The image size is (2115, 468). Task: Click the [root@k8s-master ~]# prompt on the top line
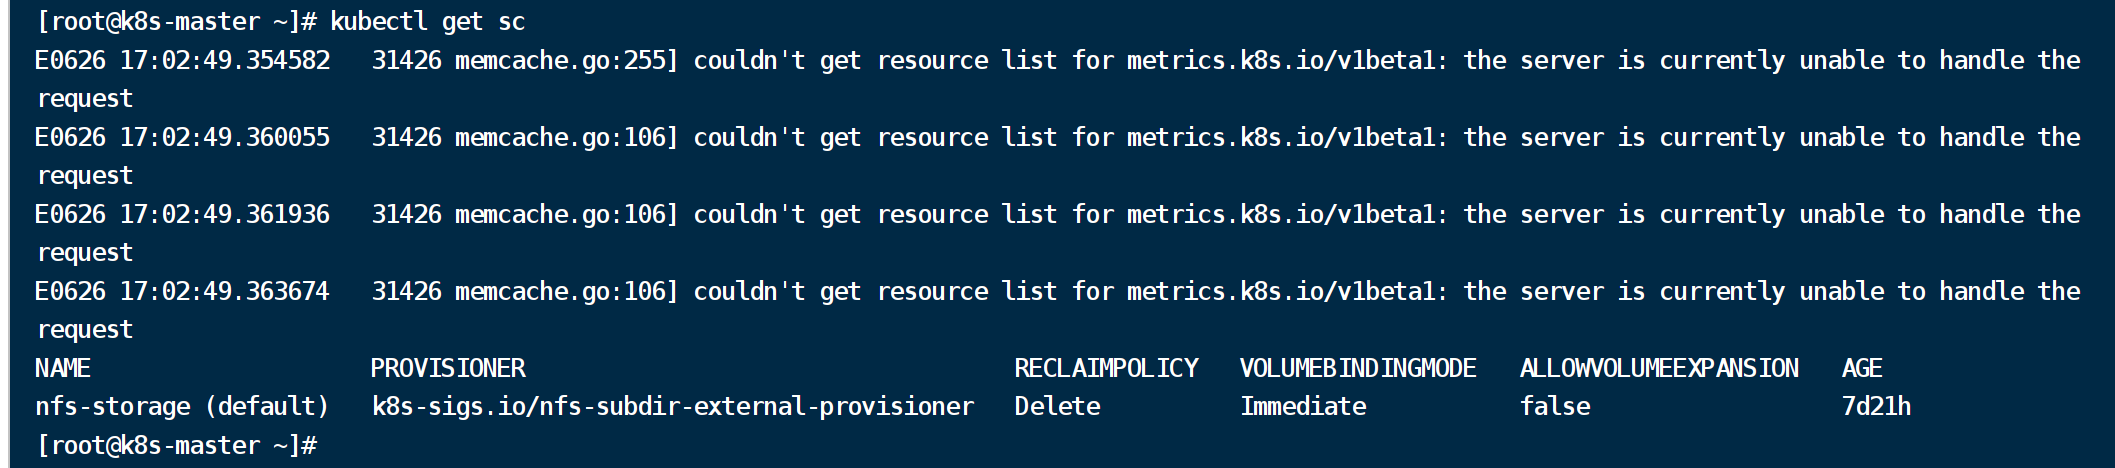(177, 22)
